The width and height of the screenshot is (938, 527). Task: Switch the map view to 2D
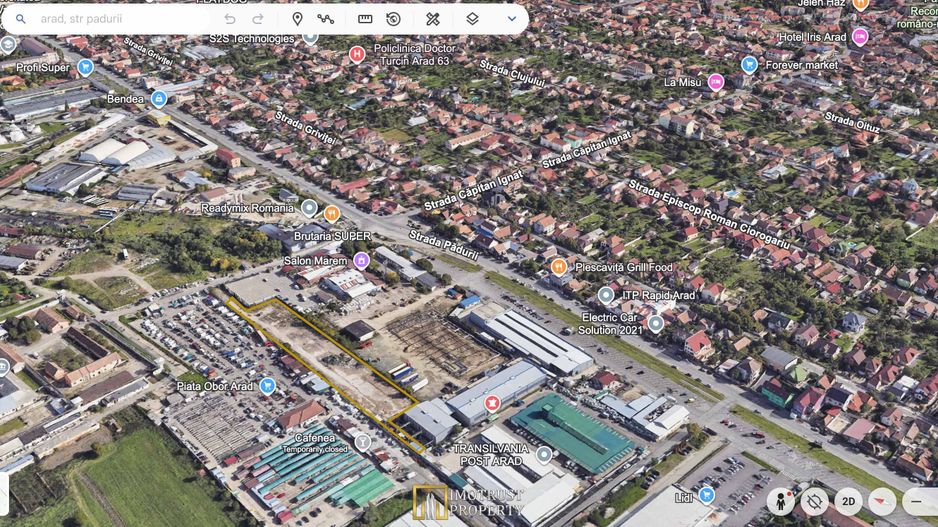[x=848, y=501]
